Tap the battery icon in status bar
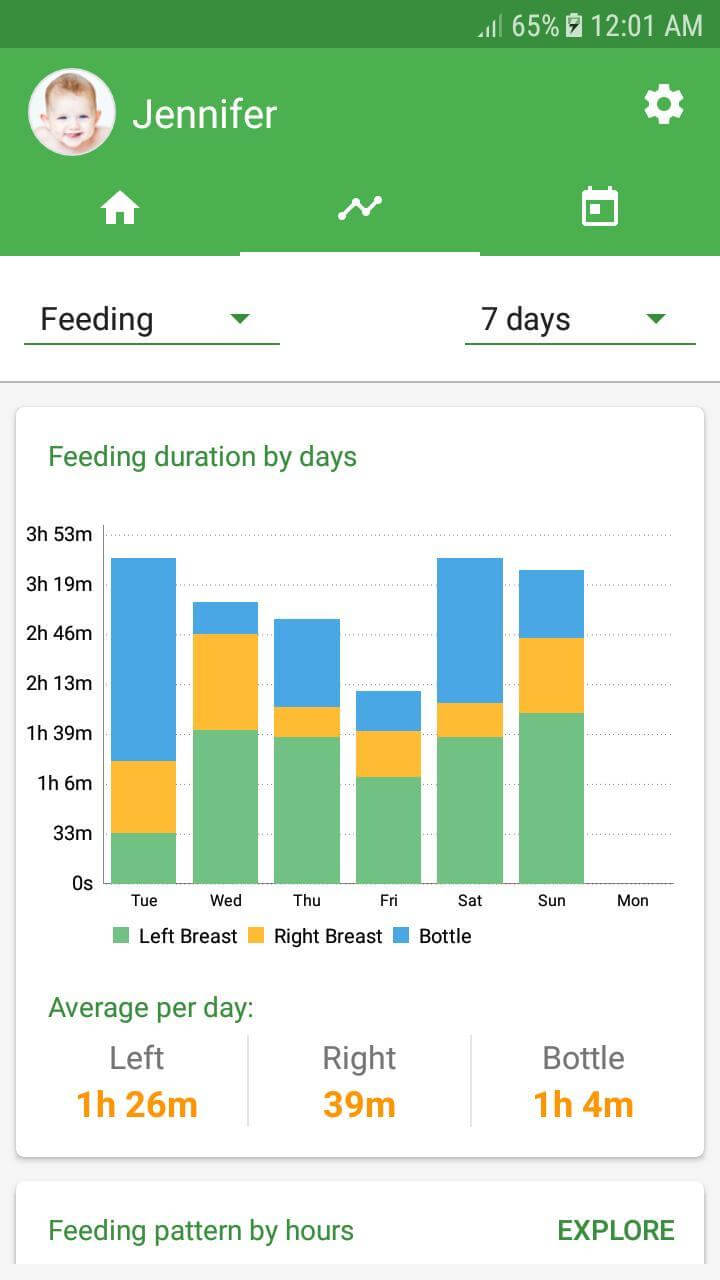This screenshot has width=720, height=1280. (574, 26)
